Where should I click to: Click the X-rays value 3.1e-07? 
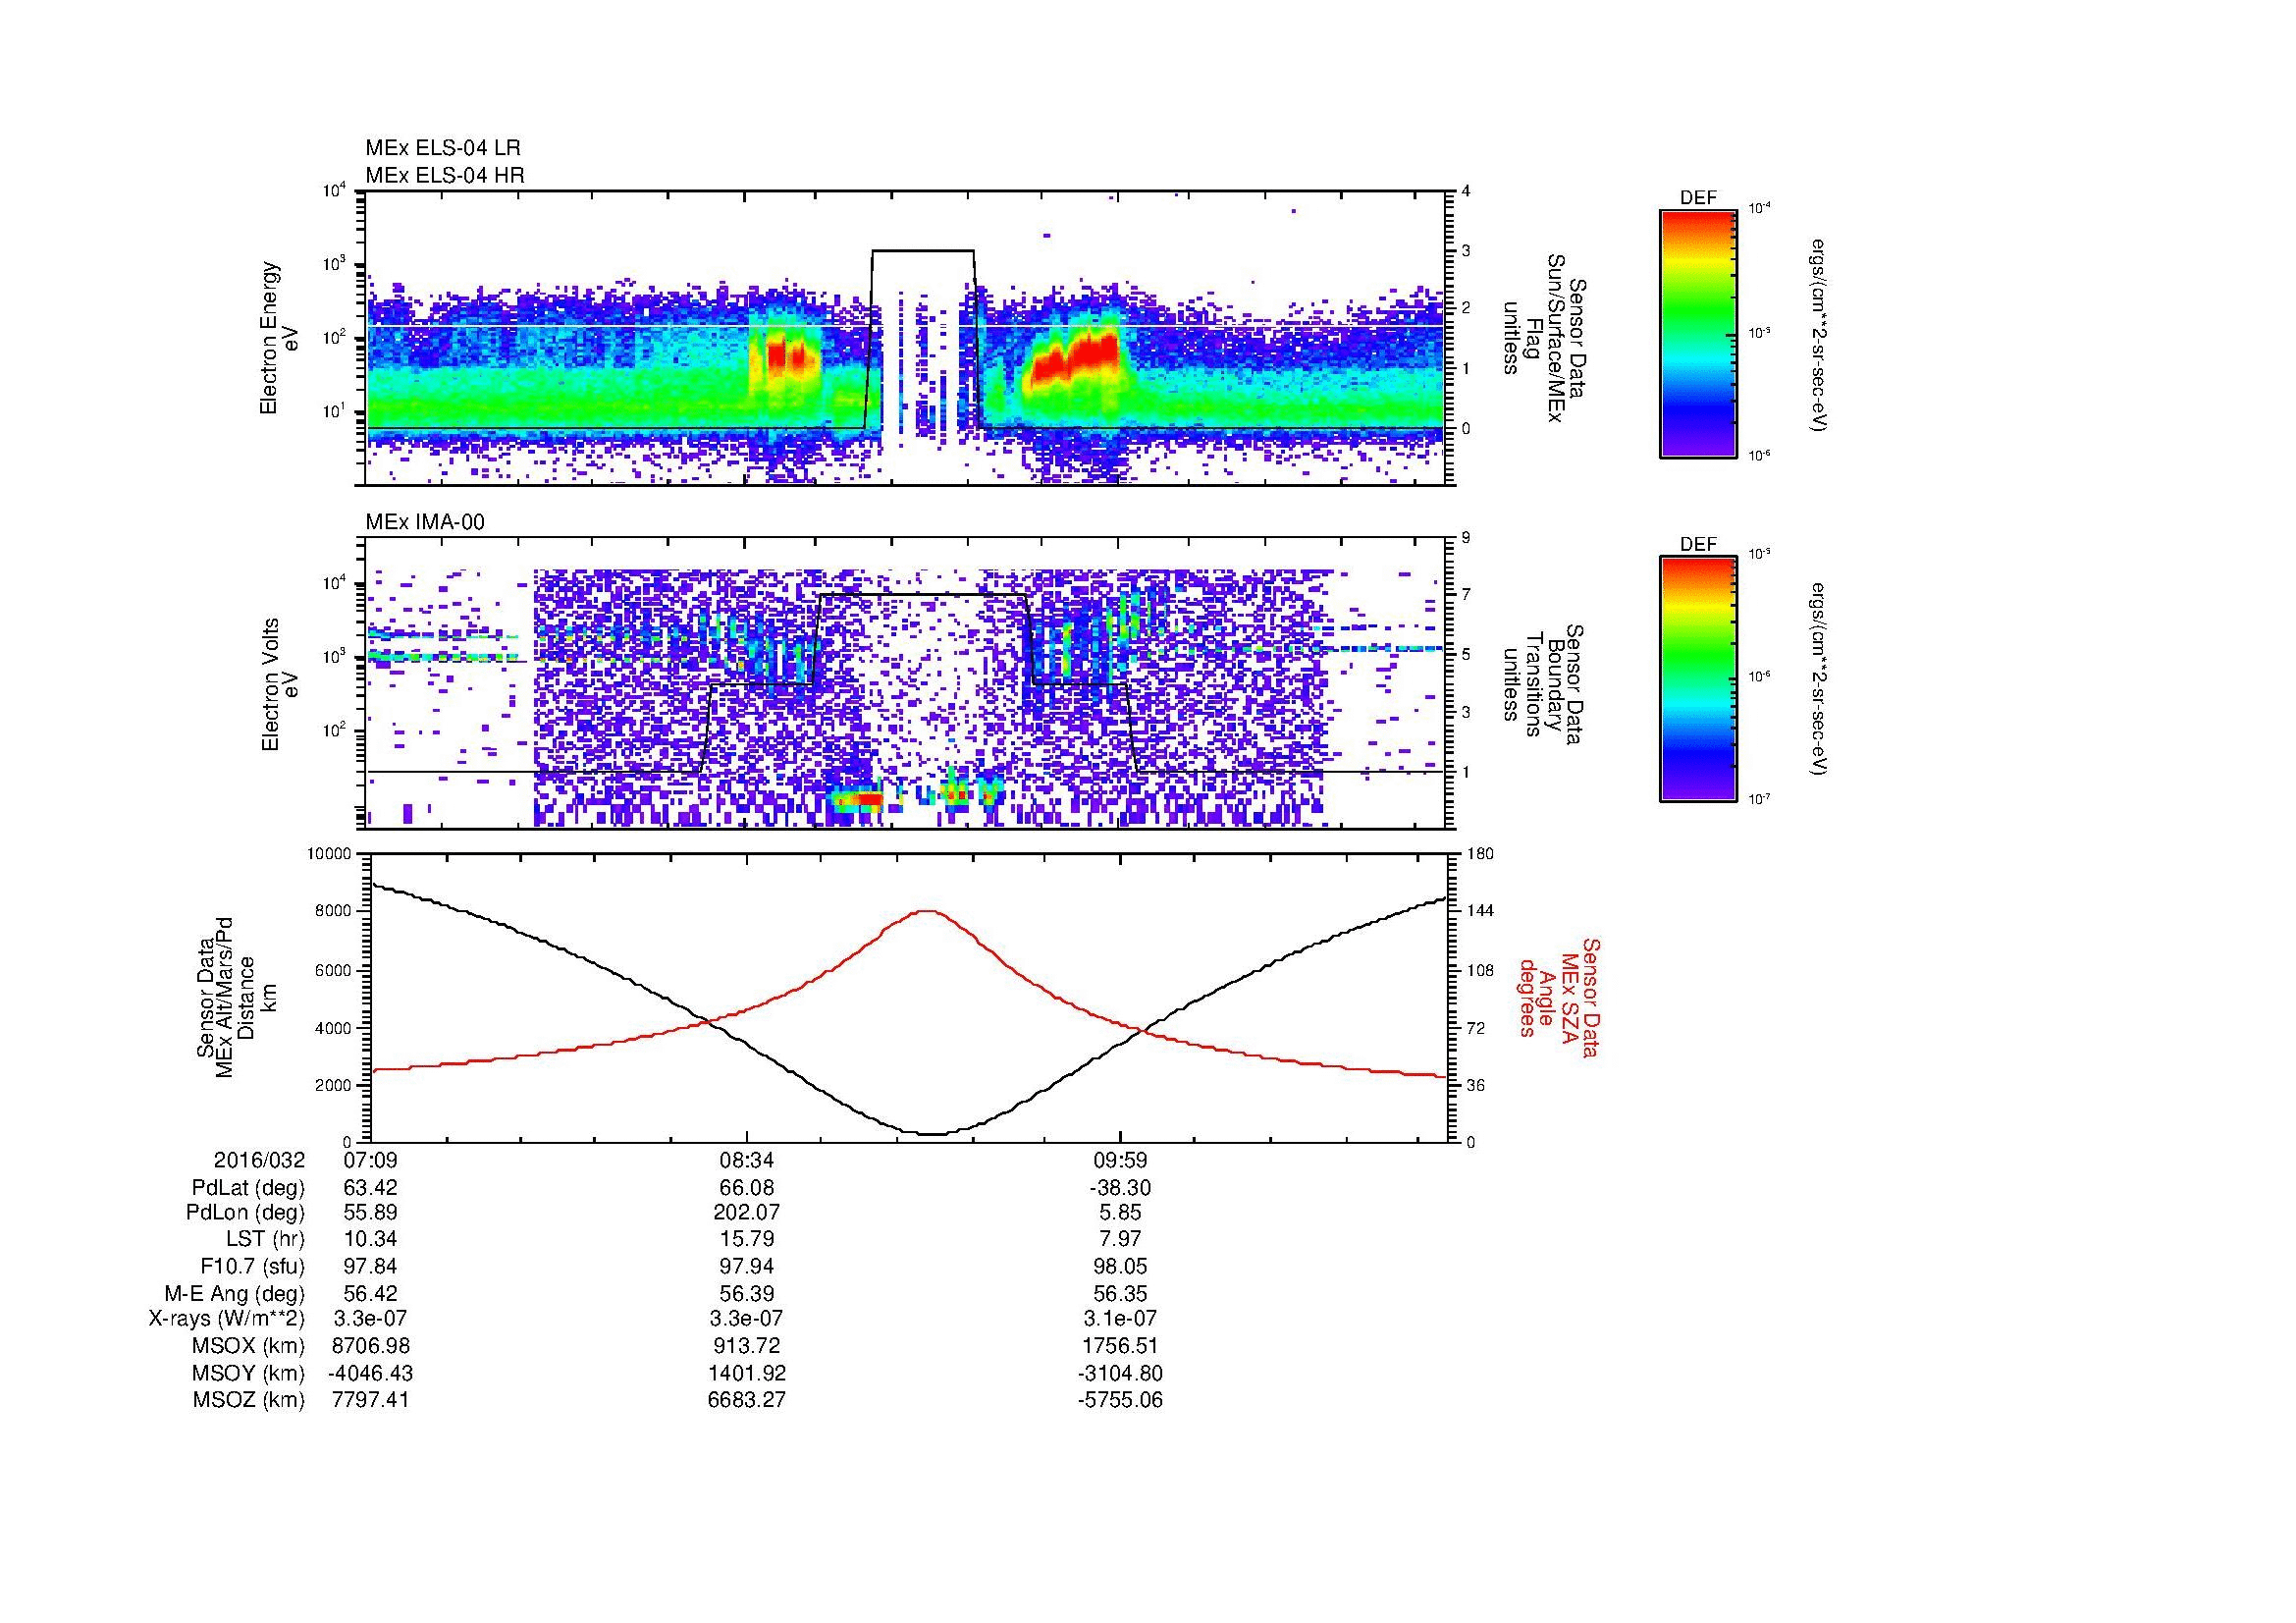click(1120, 1319)
